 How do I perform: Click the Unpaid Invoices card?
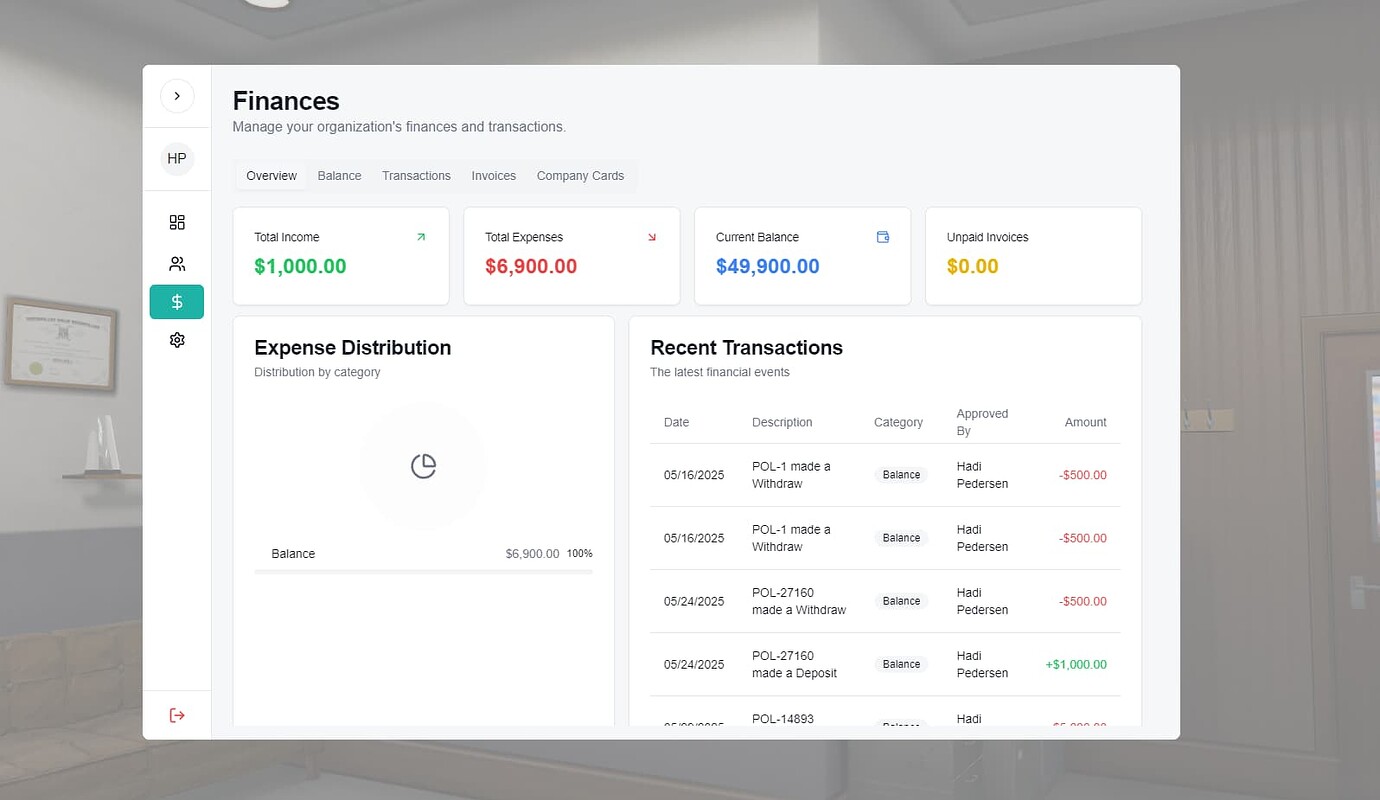[1033, 256]
